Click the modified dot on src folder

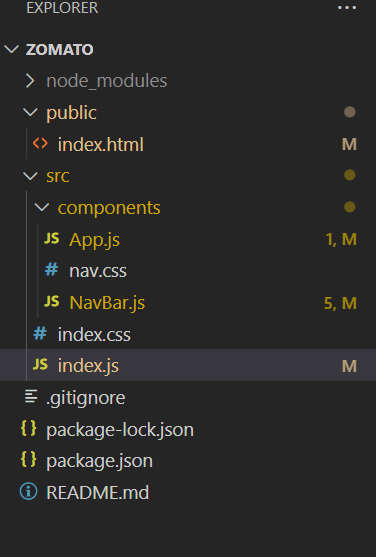pos(350,175)
